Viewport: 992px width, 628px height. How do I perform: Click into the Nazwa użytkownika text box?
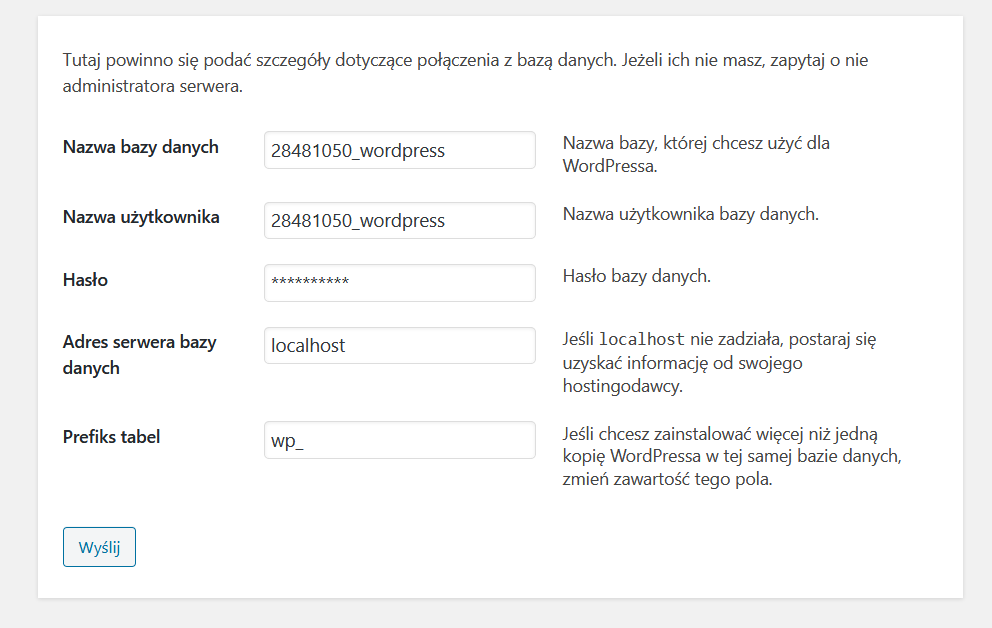click(x=399, y=221)
